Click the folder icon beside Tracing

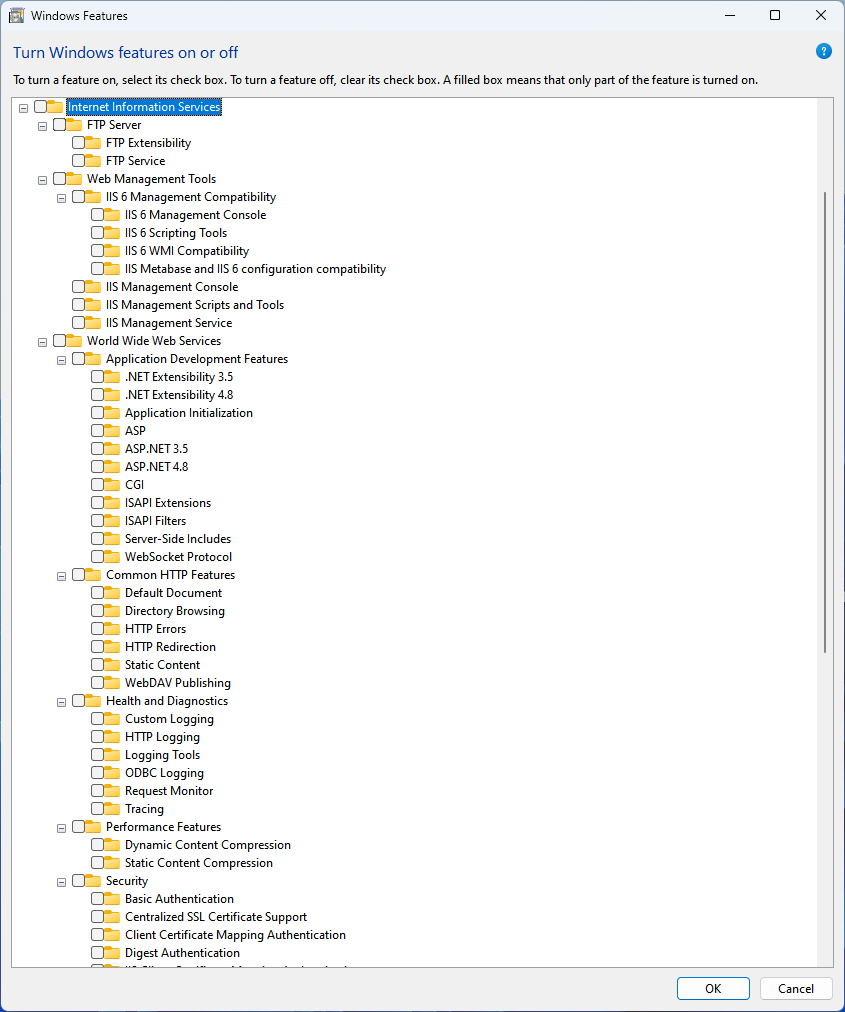(112, 809)
